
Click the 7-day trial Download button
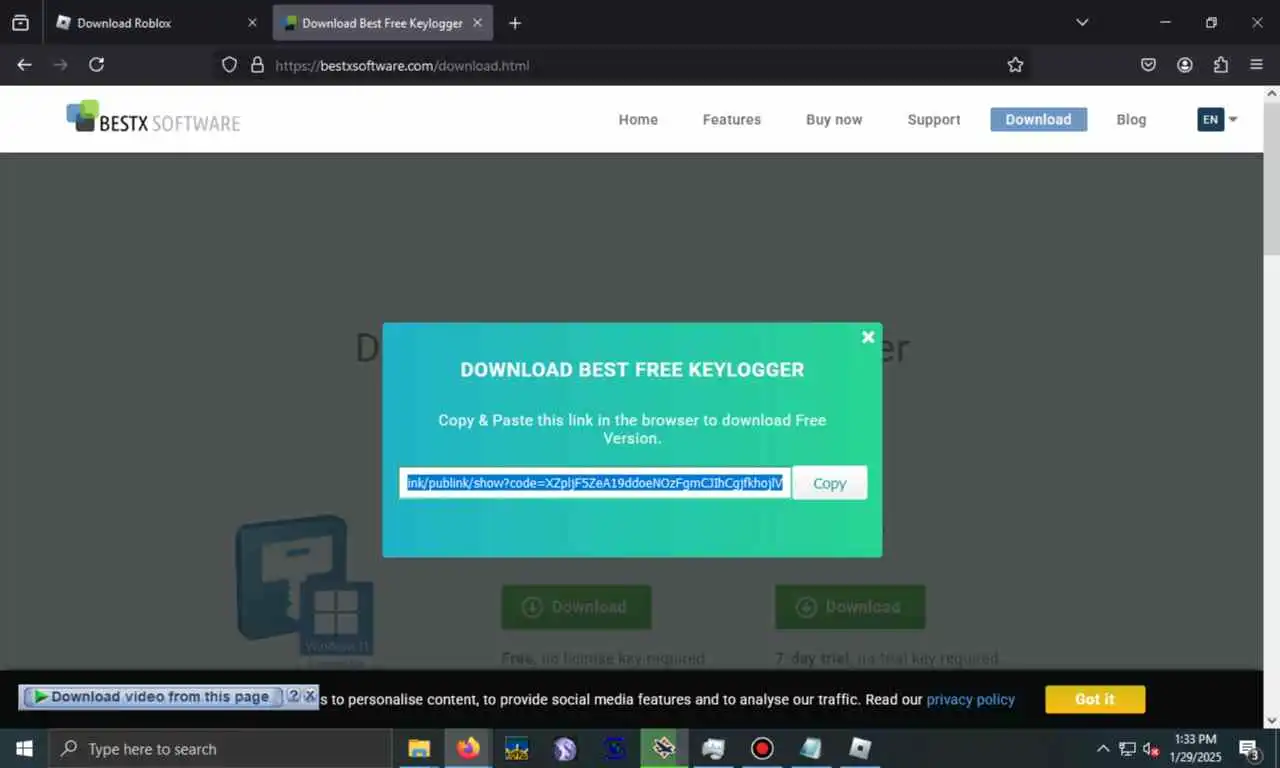click(x=850, y=607)
